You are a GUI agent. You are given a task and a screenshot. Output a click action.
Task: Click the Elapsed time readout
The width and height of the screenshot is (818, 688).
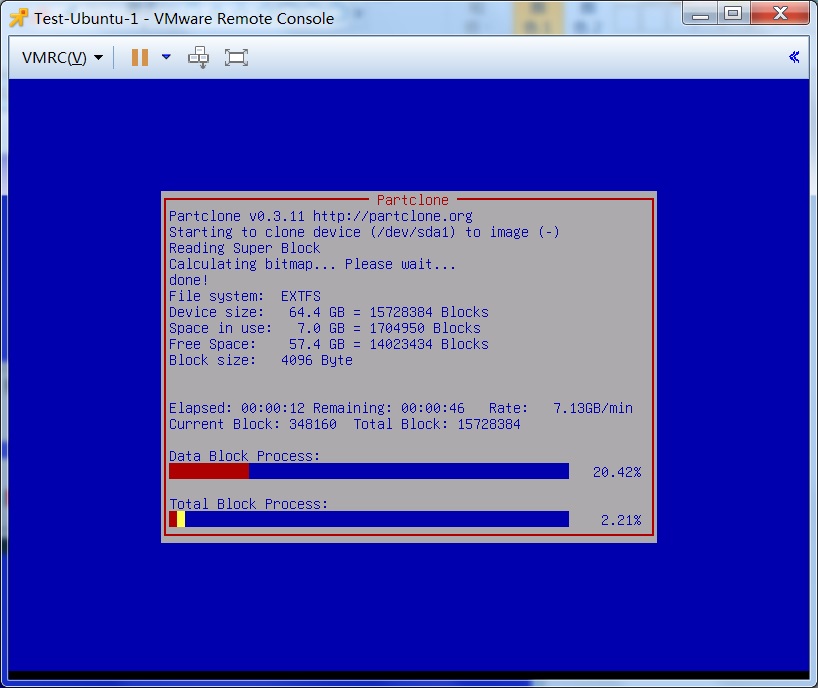point(236,408)
